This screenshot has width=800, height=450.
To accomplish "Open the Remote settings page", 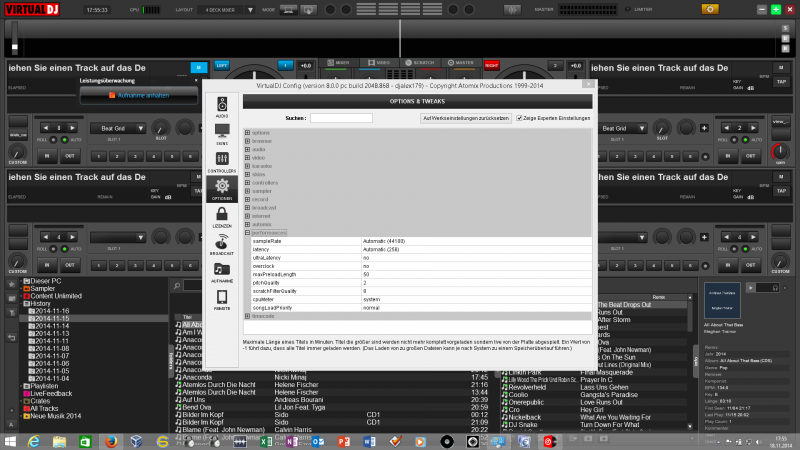I will point(222,299).
